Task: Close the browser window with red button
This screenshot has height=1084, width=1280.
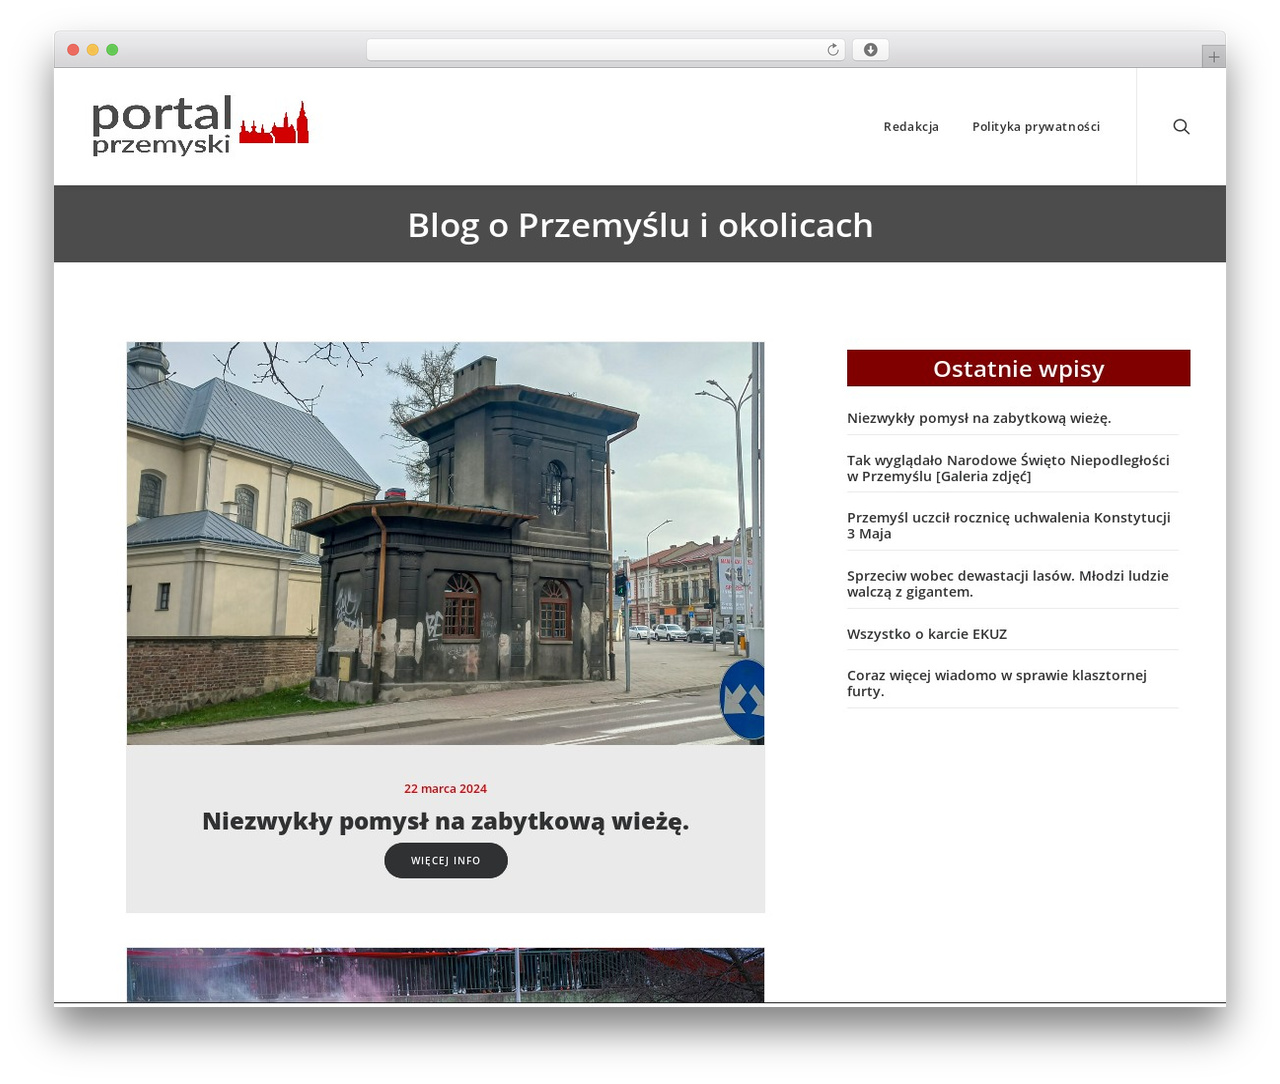Action: [73, 50]
